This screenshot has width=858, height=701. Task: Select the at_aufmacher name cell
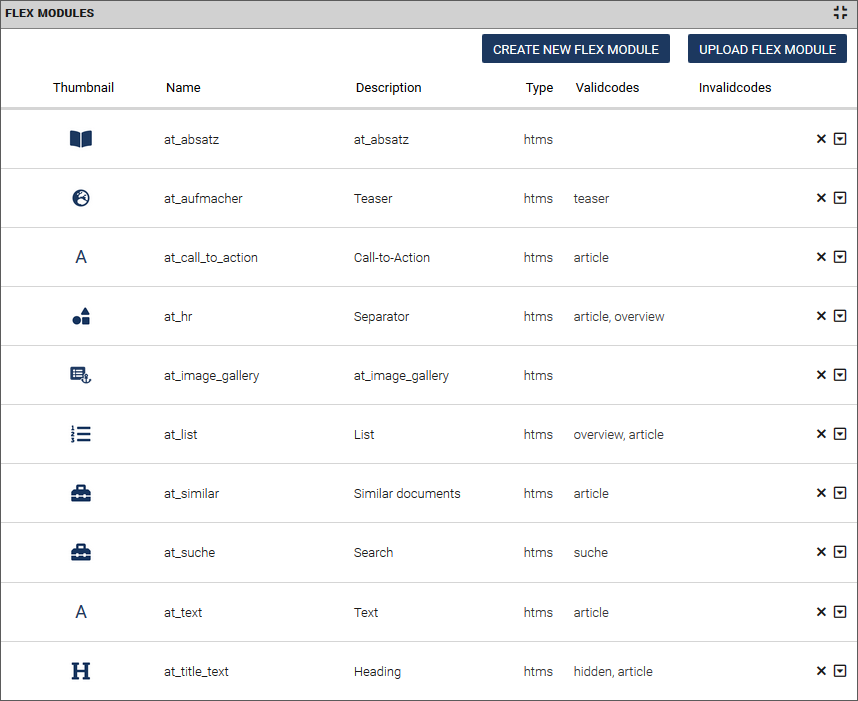203,199
